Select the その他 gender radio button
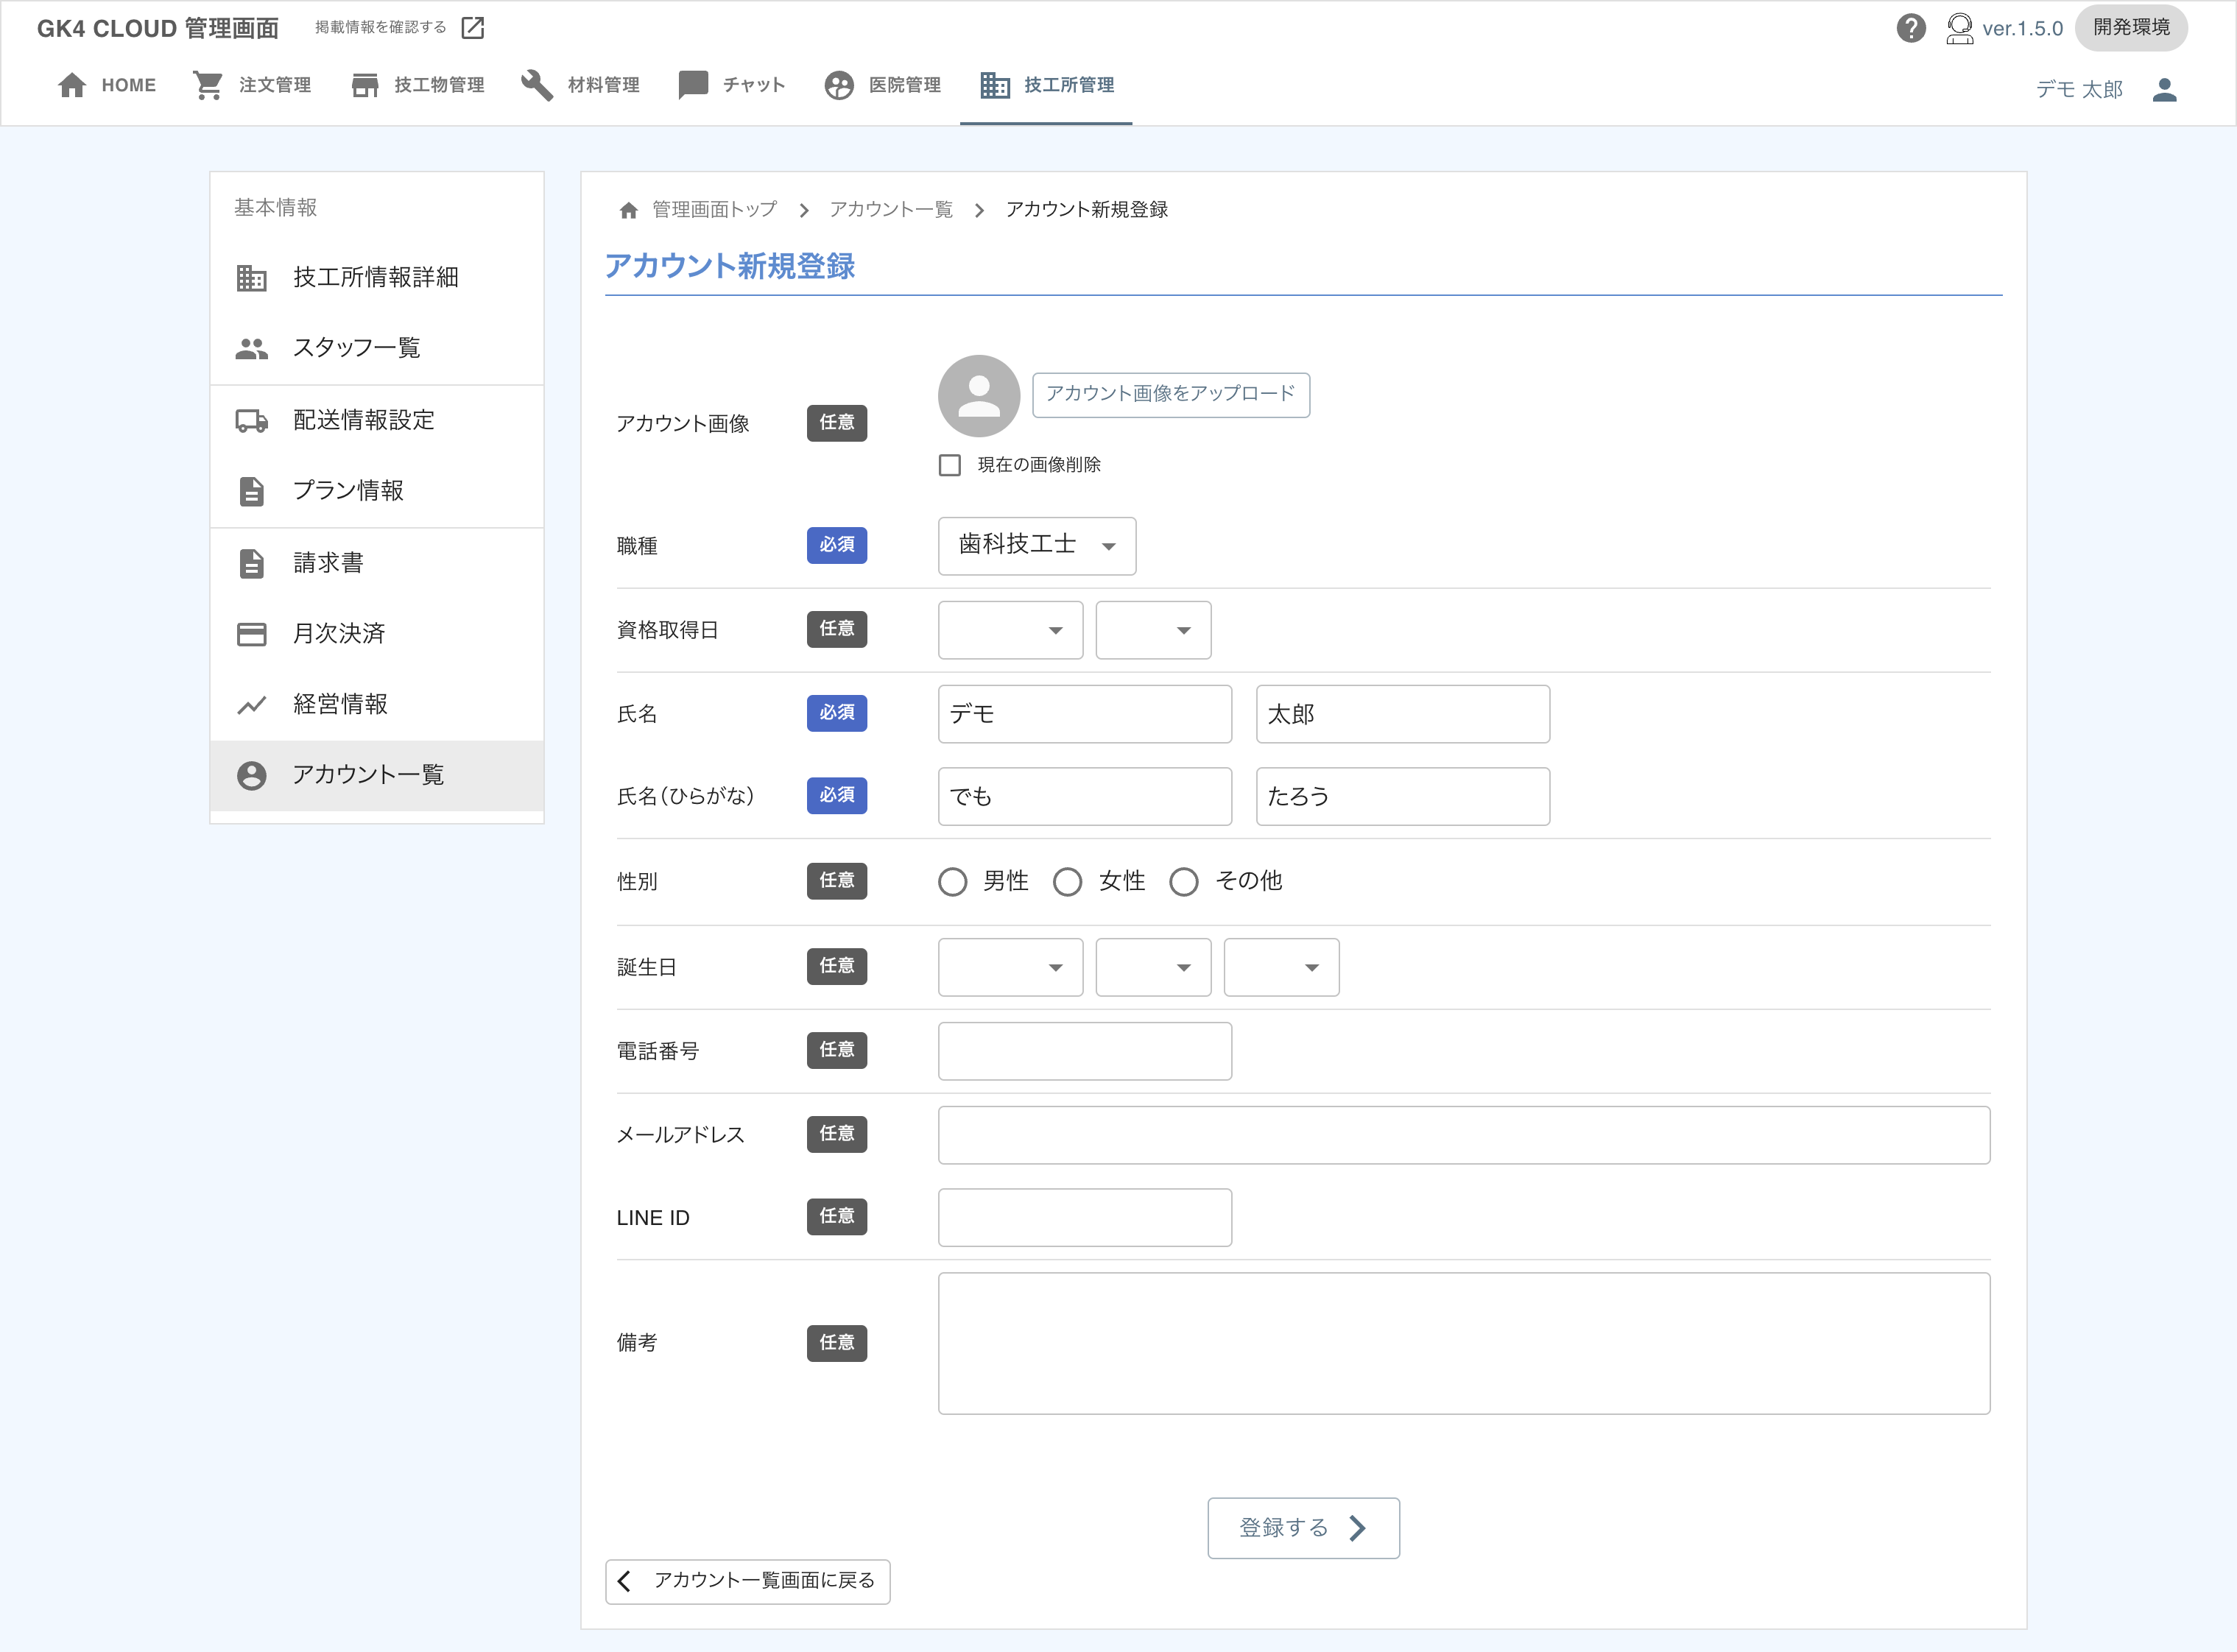Image resolution: width=2237 pixels, height=1652 pixels. point(1184,882)
